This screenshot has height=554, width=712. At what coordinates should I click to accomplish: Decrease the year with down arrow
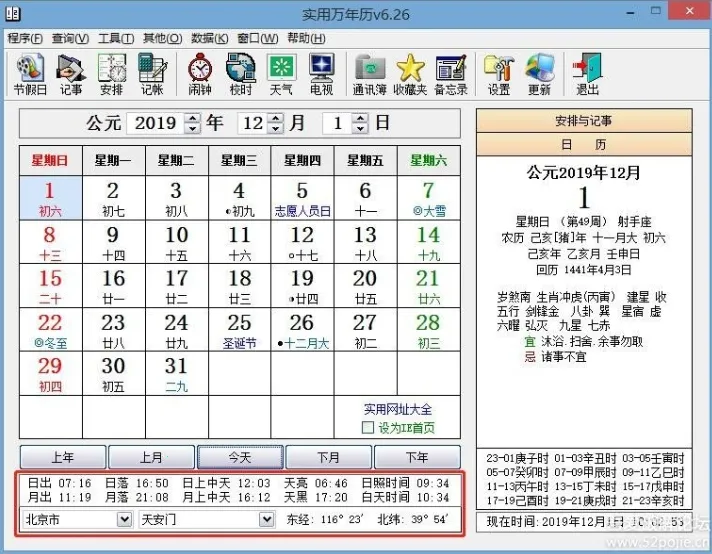(x=193, y=128)
